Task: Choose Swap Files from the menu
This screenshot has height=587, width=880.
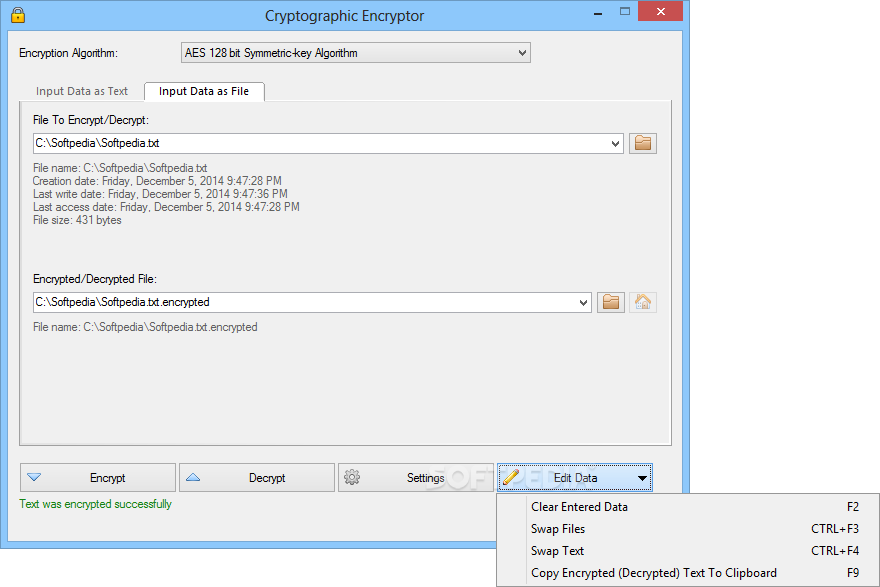Action: [688, 529]
